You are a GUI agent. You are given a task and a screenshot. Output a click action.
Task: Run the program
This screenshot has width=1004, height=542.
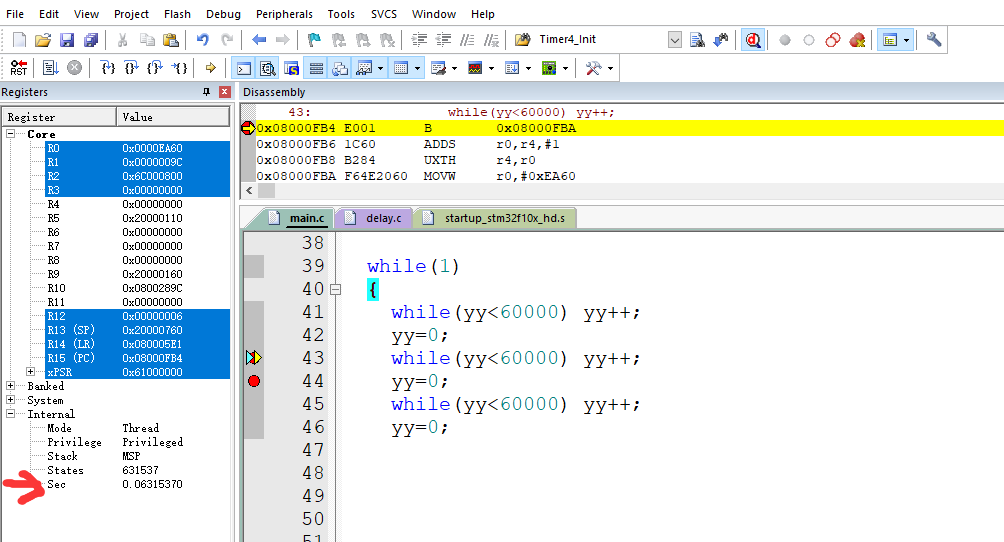pyautogui.click(x=50, y=67)
